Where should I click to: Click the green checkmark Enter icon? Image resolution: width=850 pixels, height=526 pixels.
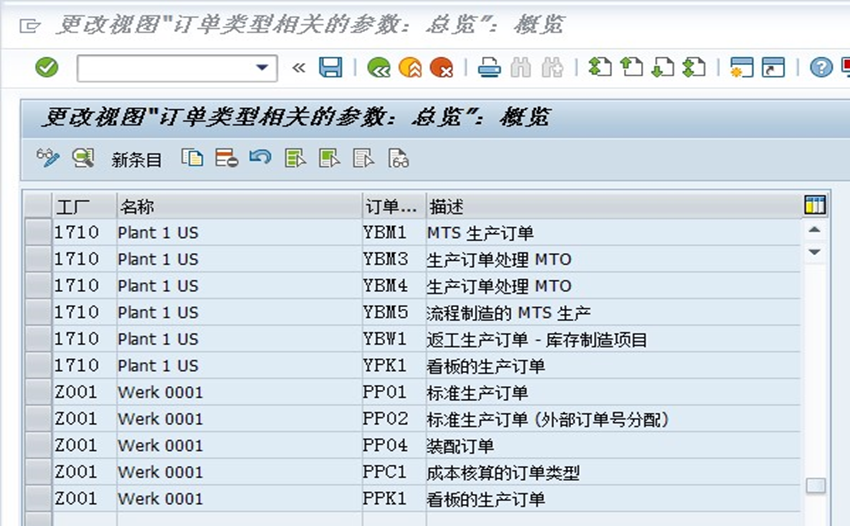click(47, 68)
